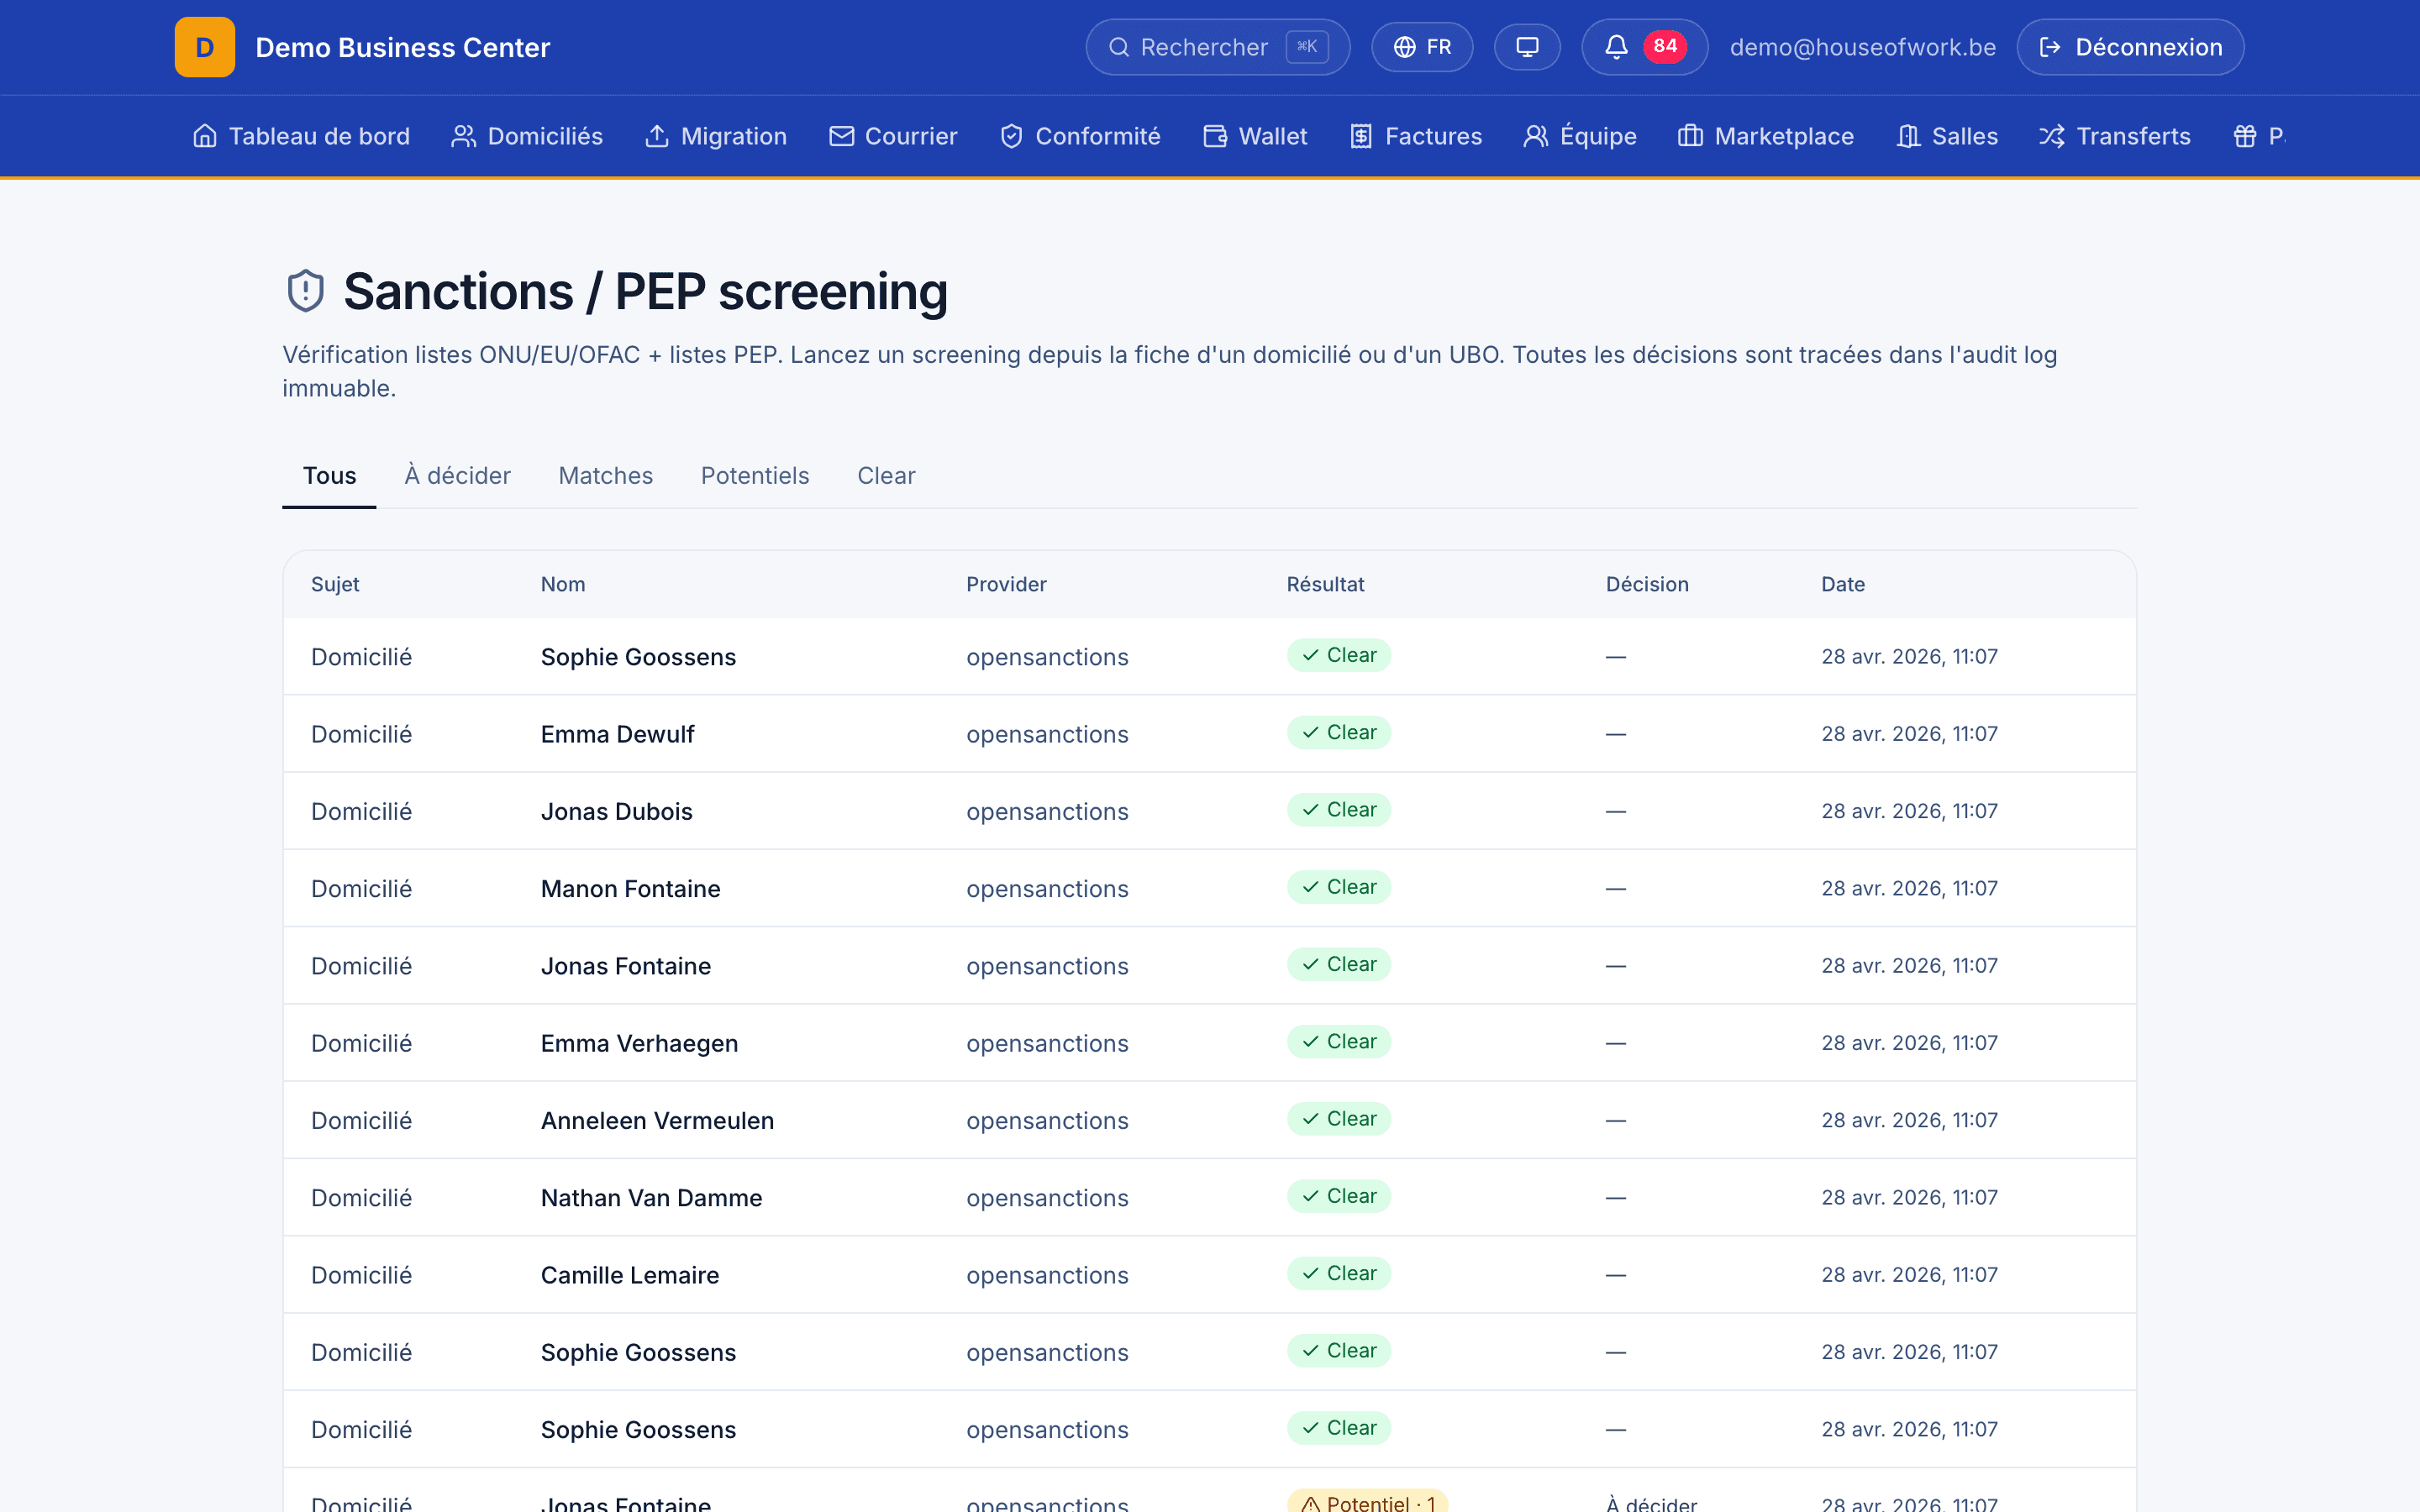Viewport: 2420px width, 1512px height.
Task: Open Wallet from navigation
Action: (1255, 136)
